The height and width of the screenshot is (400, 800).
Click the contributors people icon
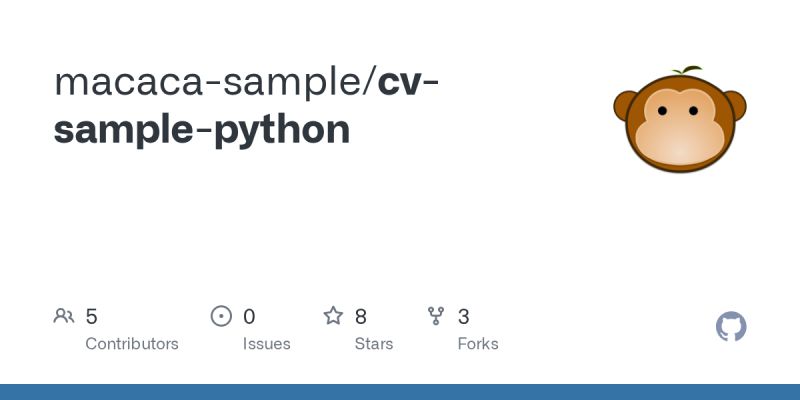64,316
